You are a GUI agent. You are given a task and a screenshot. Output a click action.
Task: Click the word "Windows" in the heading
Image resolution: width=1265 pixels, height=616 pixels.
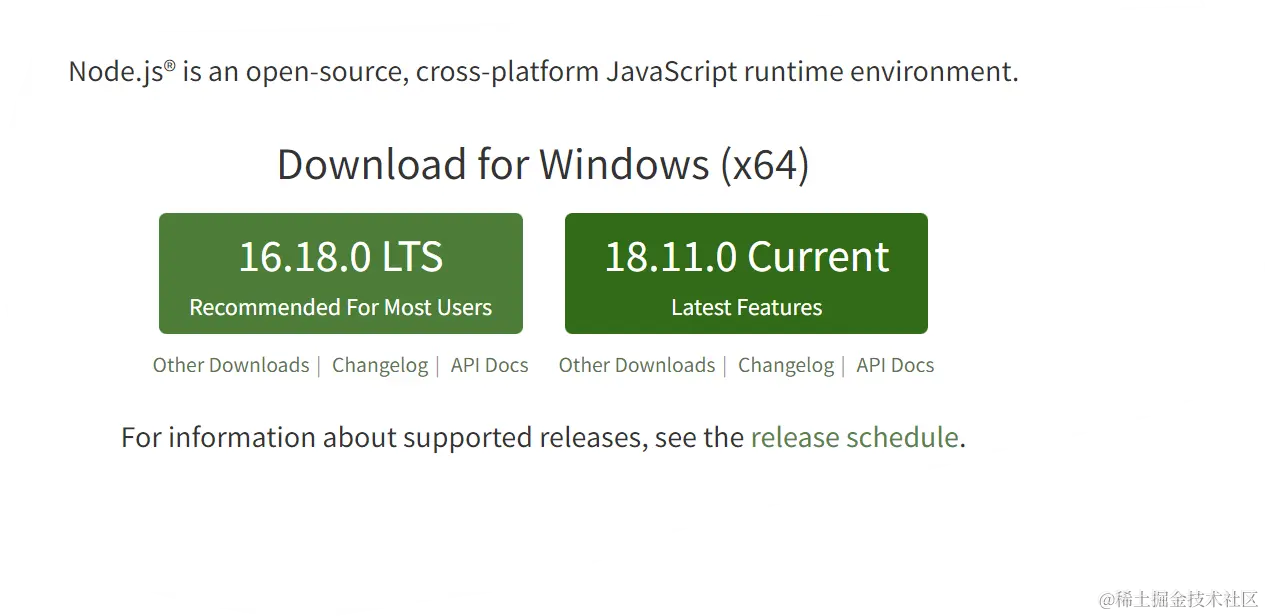click(x=625, y=164)
